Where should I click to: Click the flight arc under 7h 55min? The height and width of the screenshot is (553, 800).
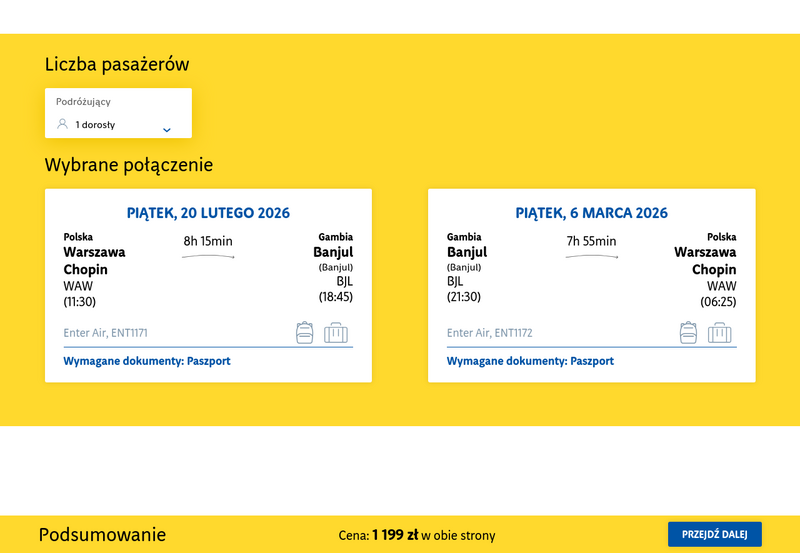[592, 257]
